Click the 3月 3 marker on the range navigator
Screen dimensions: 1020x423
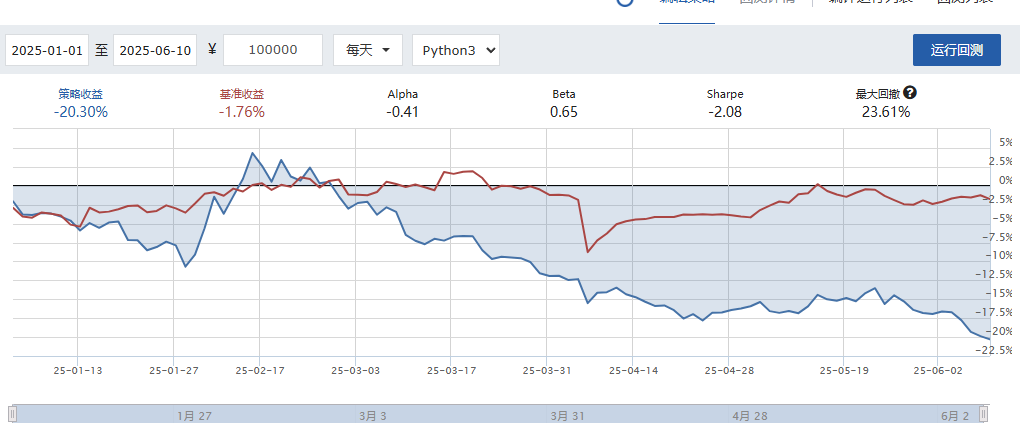[375, 415]
